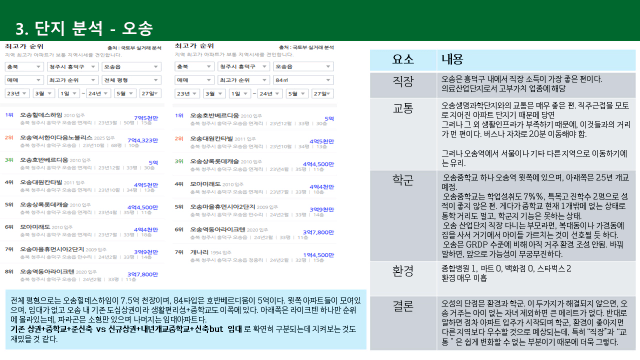Open the 오송읍 dropdown in 전체 평형 panel

point(131,67)
